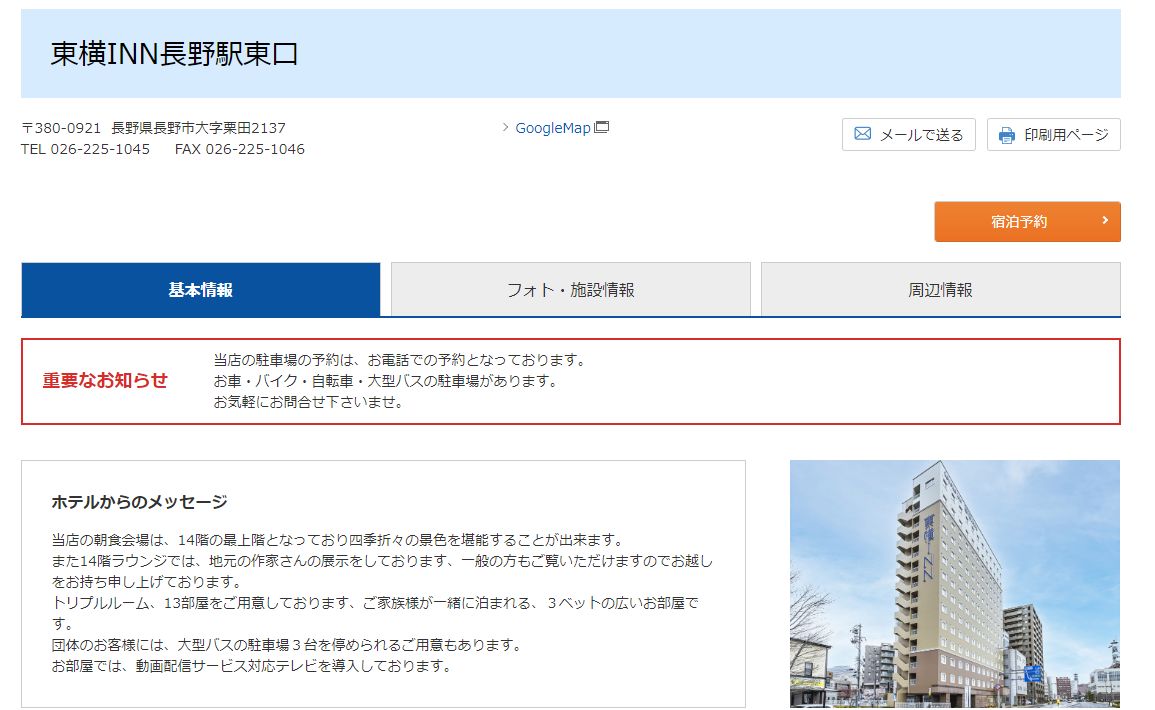Viewport: 1155px width, 710px height.
Task: Click the sentence 団体のお客様には、大型バスの駐車場
Action: pos(288,645)
